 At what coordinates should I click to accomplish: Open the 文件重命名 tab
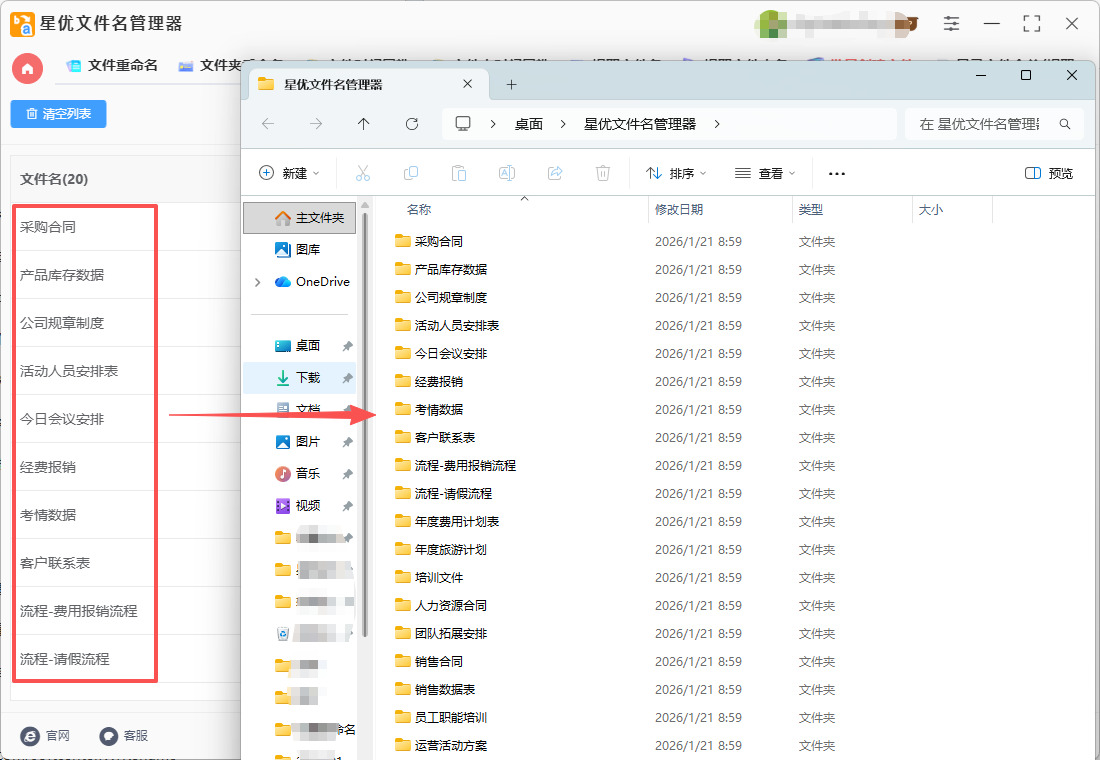(x=112, y=66)
